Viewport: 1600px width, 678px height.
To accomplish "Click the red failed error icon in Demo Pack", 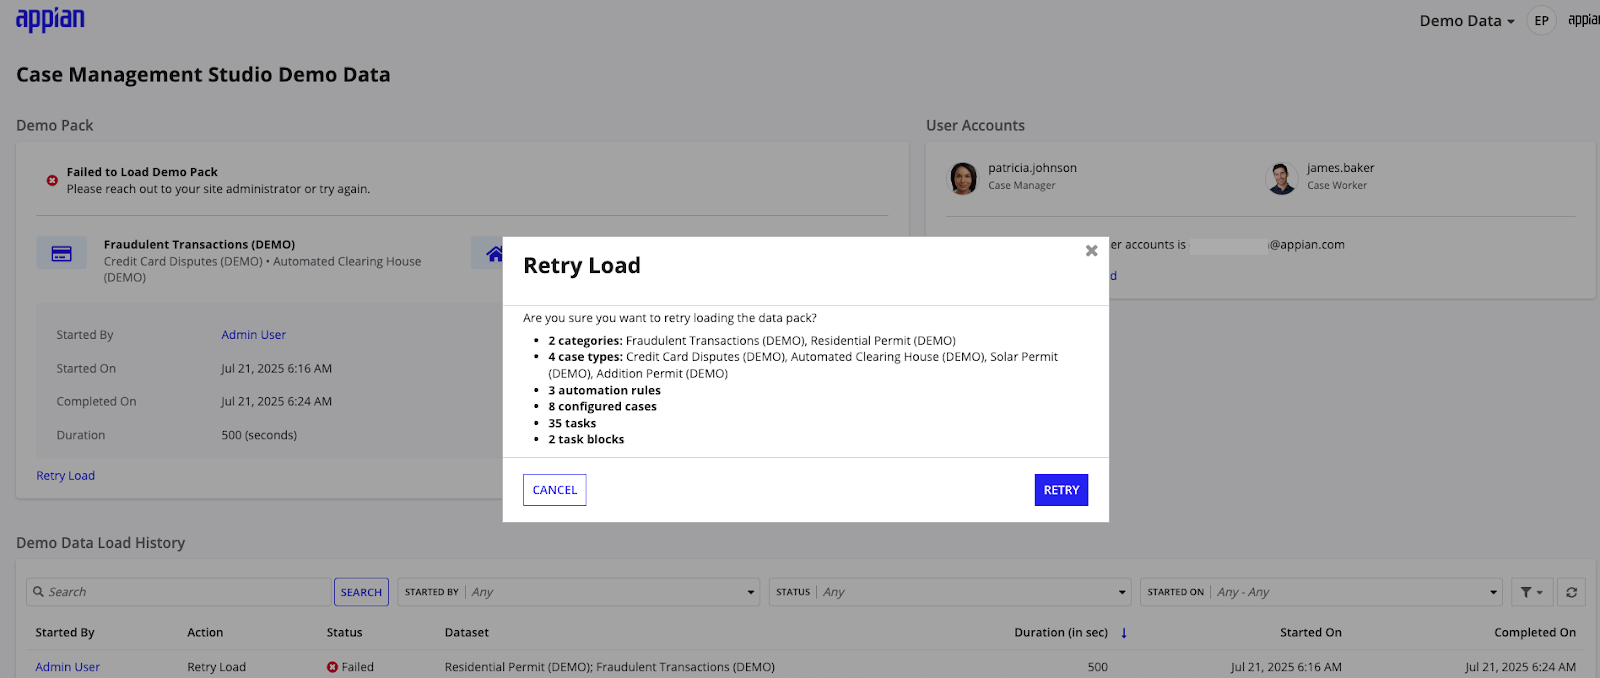I will [52, 180].
